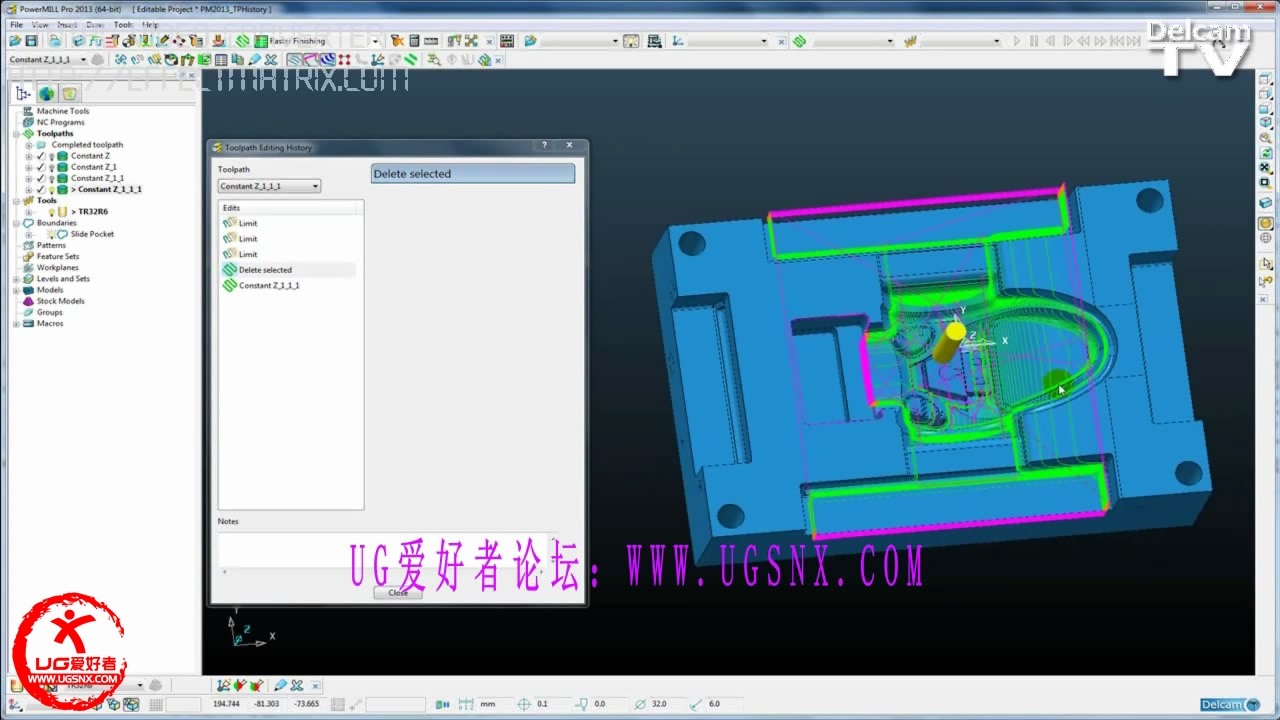Toggle lightbulb visibility of Constant Z_1_1_1 toolpath
Image resolution: width=1280 pixels, height=720 pixels.
51,189
